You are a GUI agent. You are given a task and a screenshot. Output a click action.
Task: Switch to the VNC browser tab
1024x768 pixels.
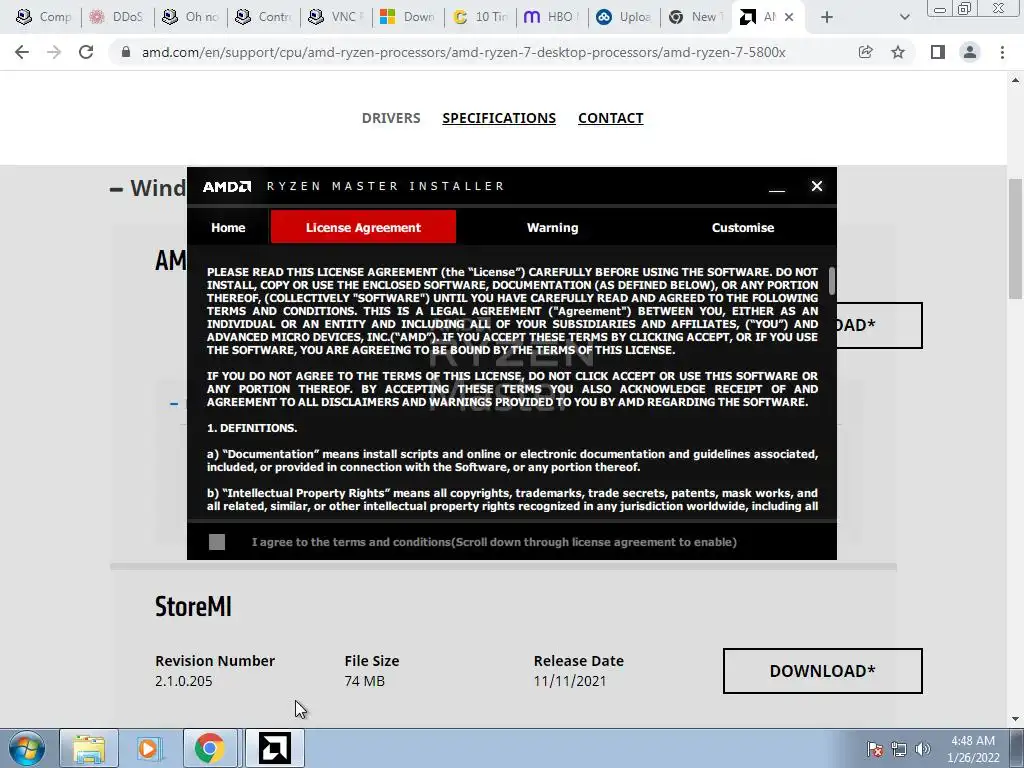336,17
